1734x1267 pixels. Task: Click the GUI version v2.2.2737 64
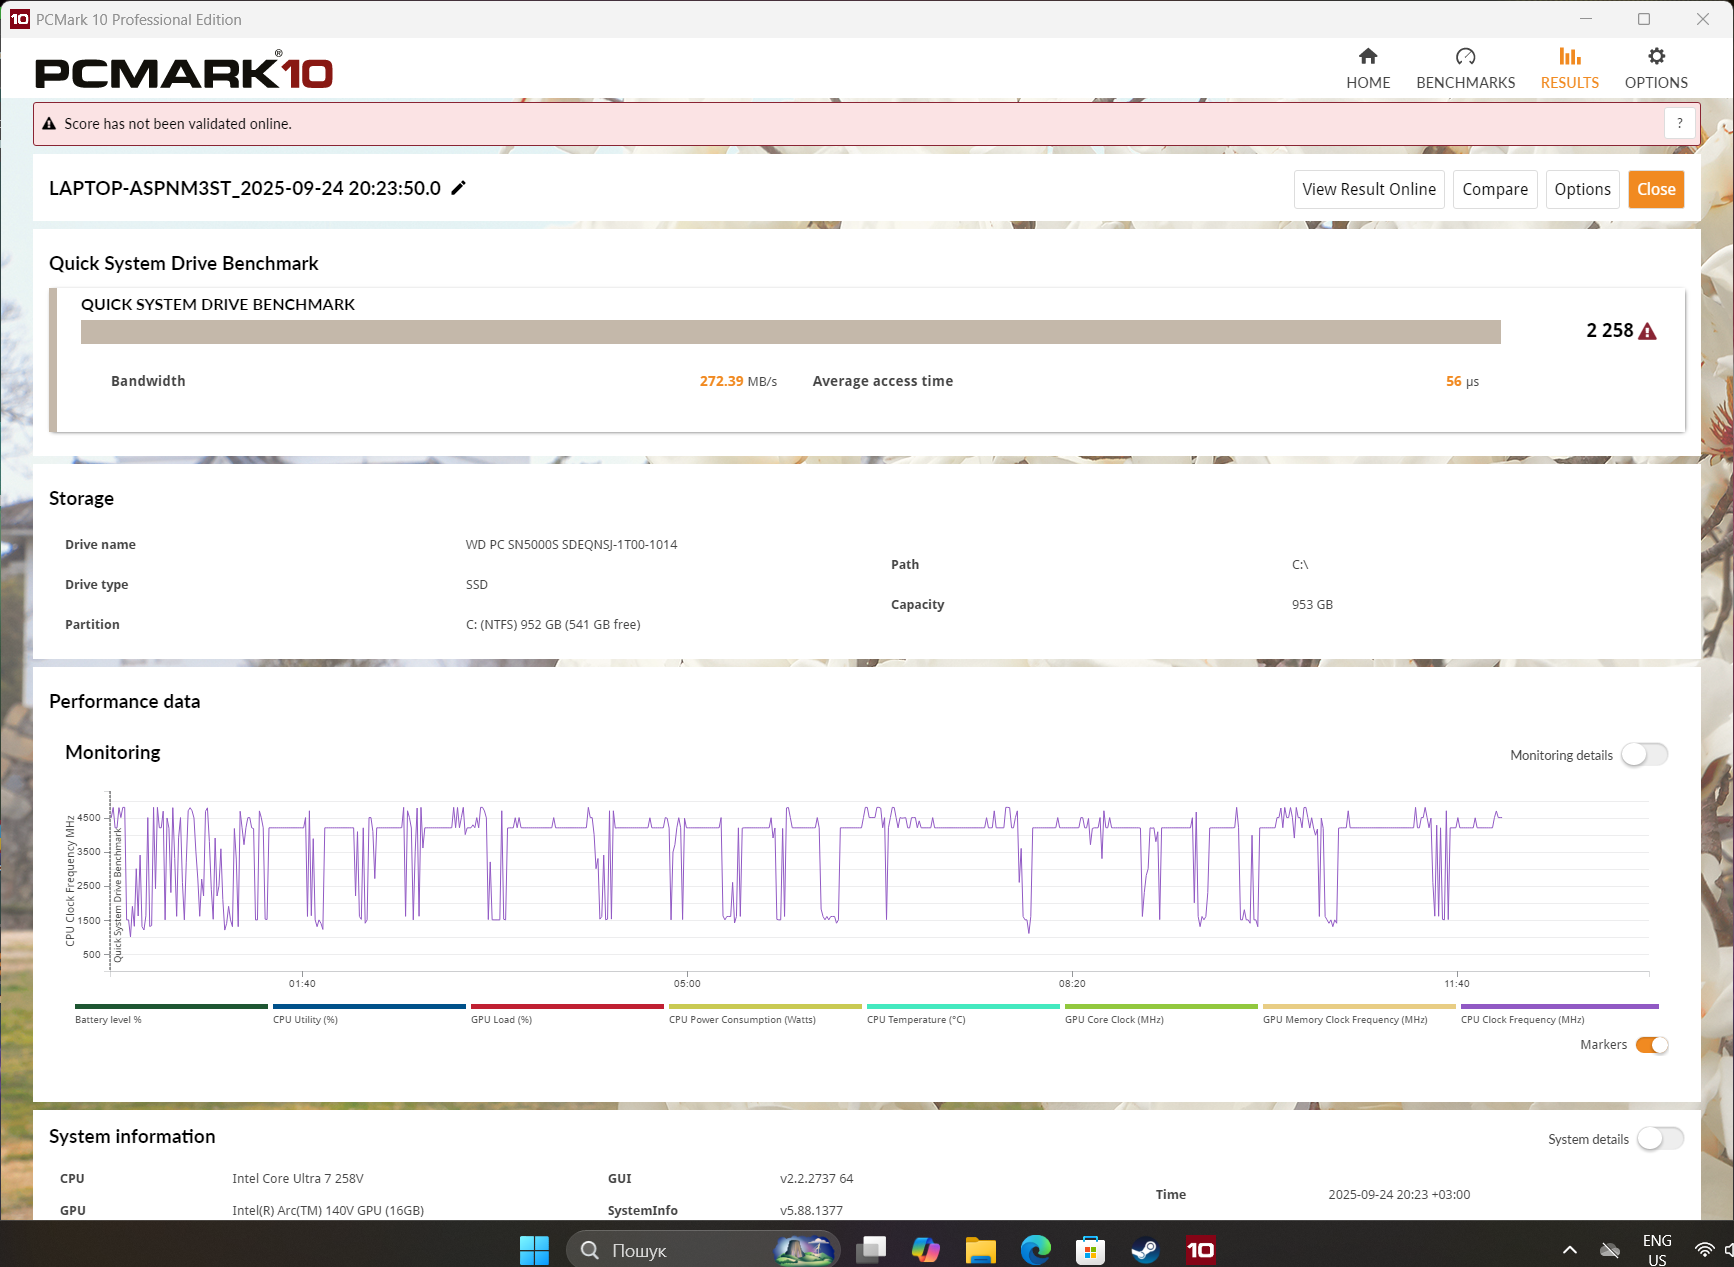coord(817,1179)
